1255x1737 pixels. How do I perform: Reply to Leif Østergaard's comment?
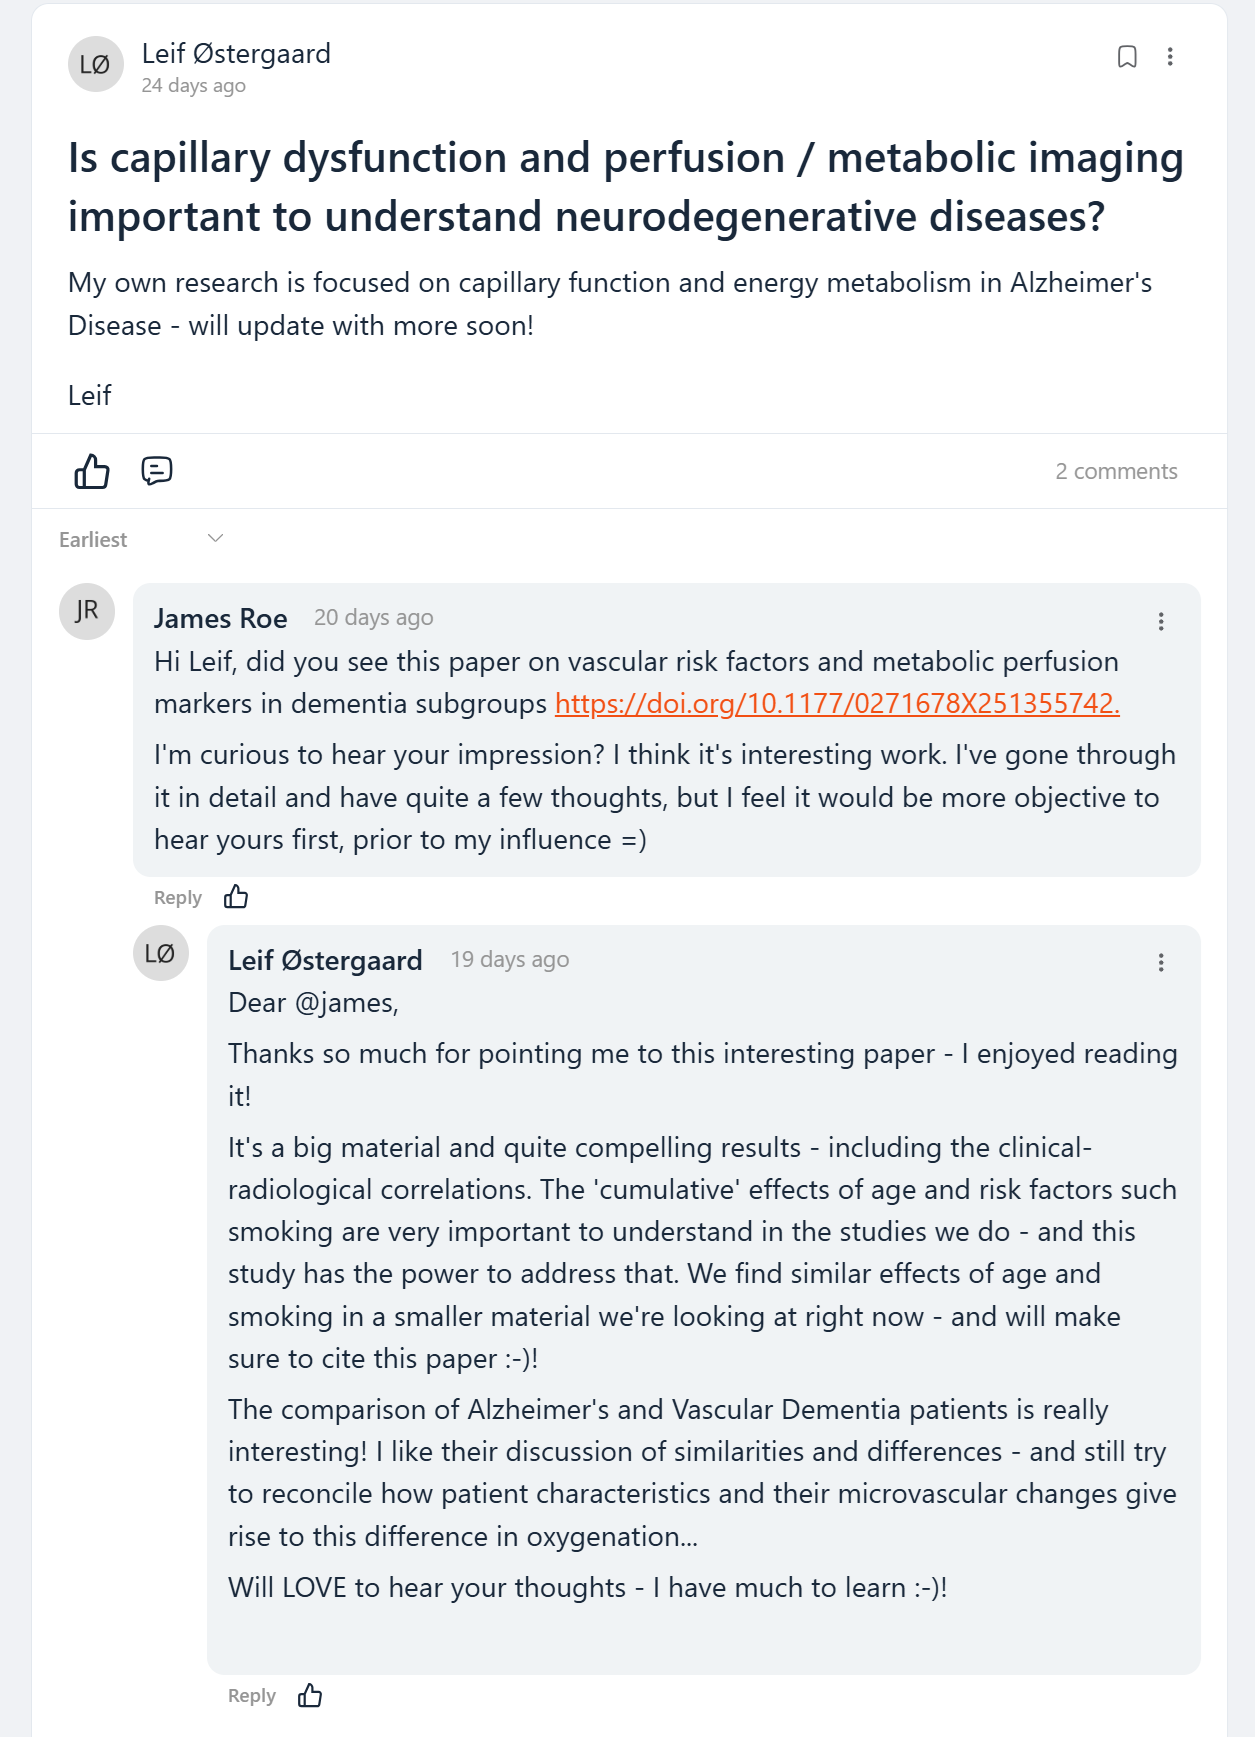click(252, 1696)
